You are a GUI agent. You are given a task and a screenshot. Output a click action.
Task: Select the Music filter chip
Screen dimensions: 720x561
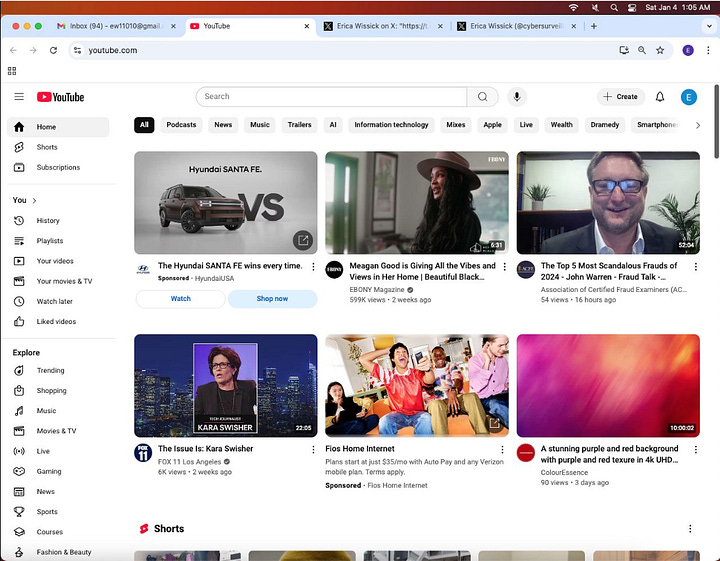tap(259, 125)
